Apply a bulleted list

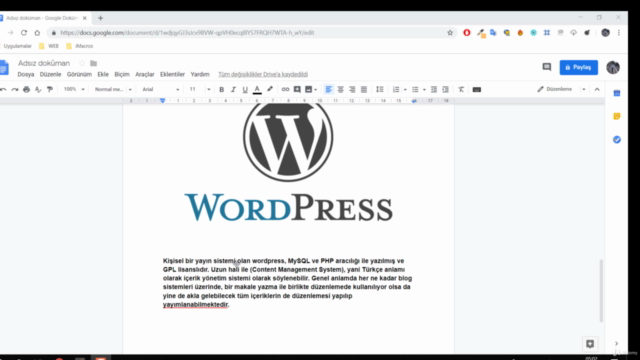point(415,89)
